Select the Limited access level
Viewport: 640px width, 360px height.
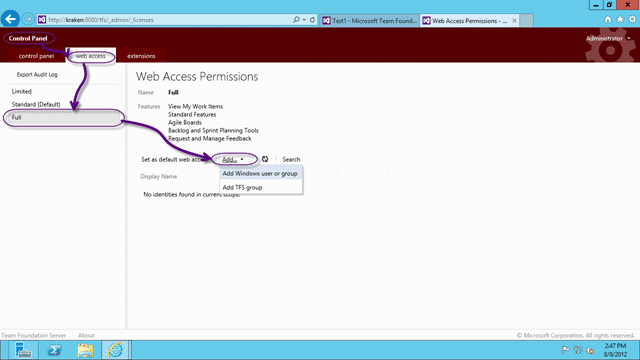22,91
